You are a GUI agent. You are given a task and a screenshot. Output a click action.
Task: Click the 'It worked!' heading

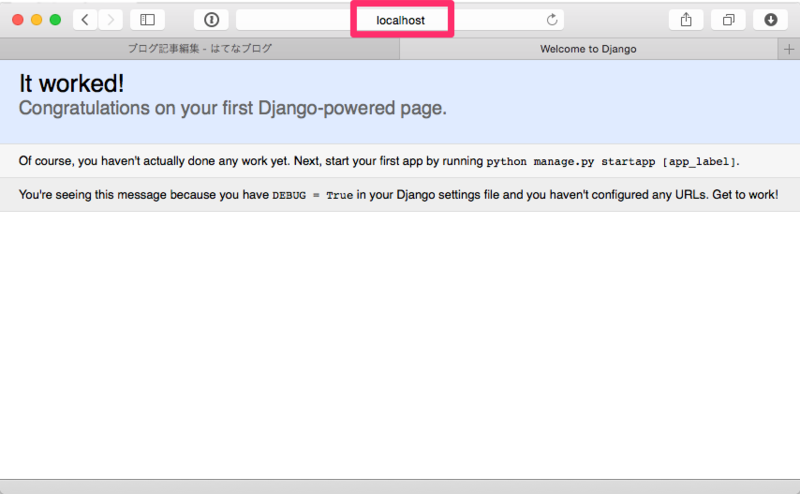click(x=71, y=84)
